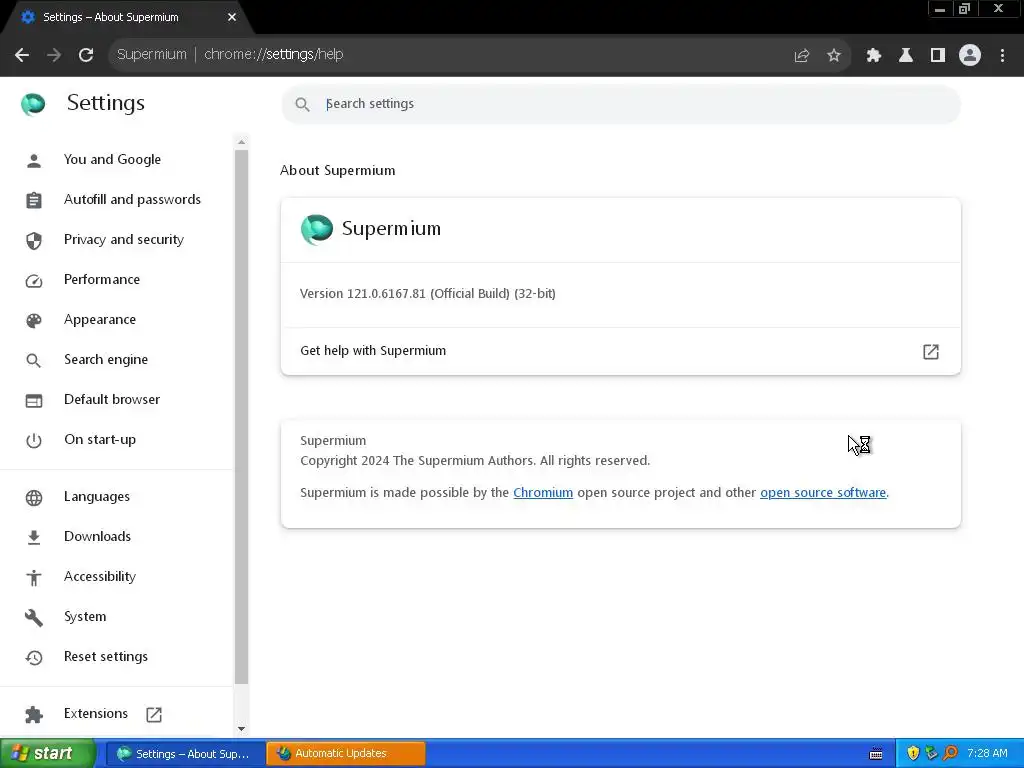Click the search magnifier icon in settings
Image resolution: width=1024 pixels, height=768 pixels.
click(302, 104)
